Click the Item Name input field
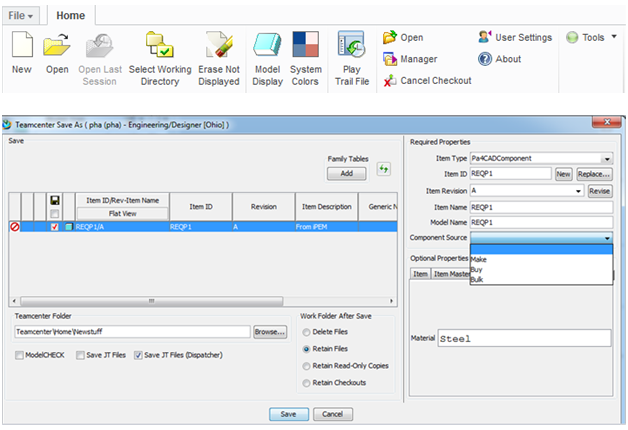 (x=541, y=207)
